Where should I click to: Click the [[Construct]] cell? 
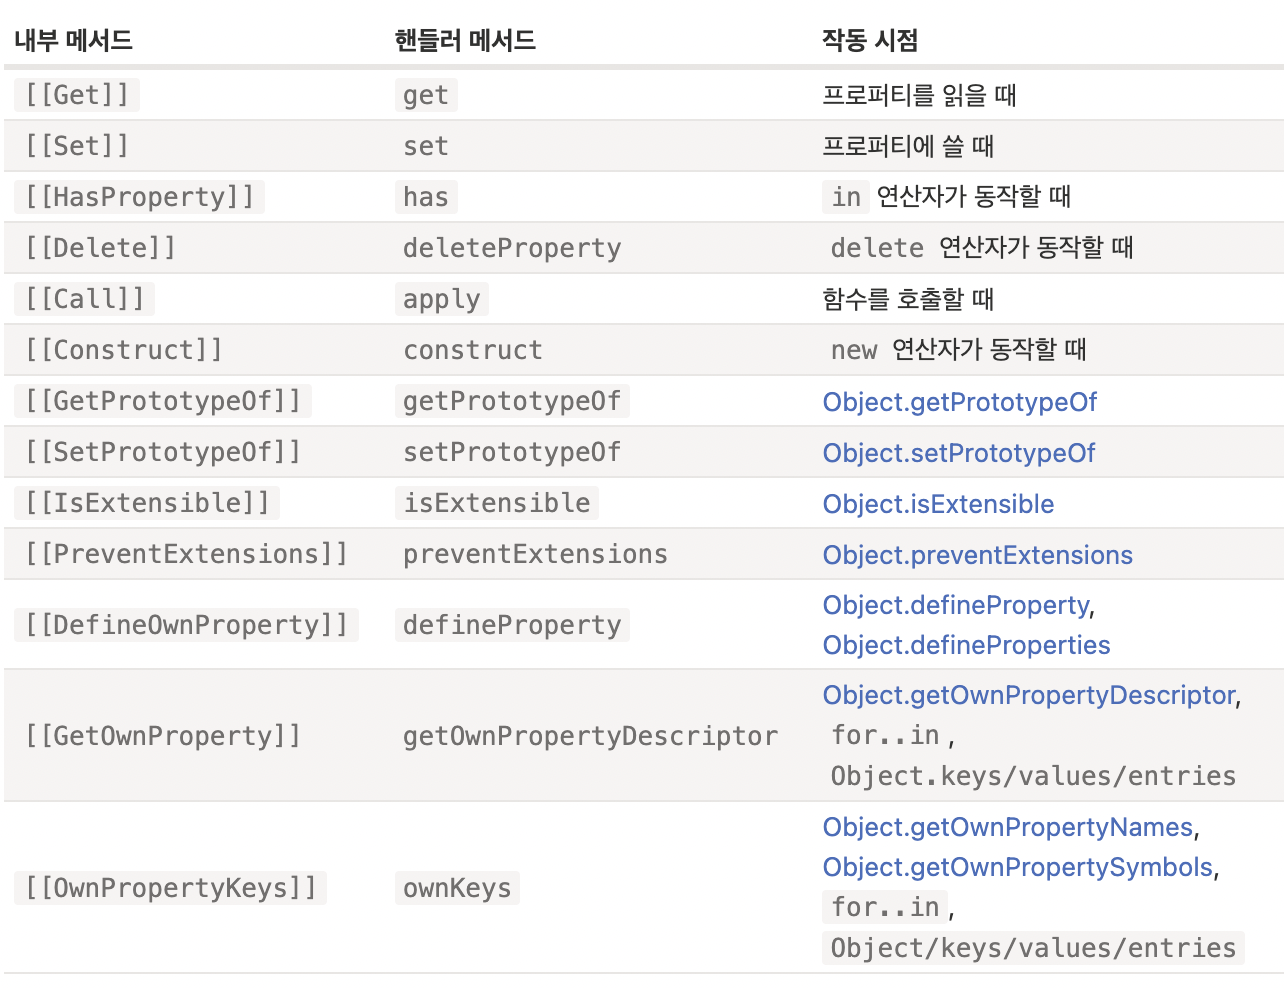pos(123,350)
